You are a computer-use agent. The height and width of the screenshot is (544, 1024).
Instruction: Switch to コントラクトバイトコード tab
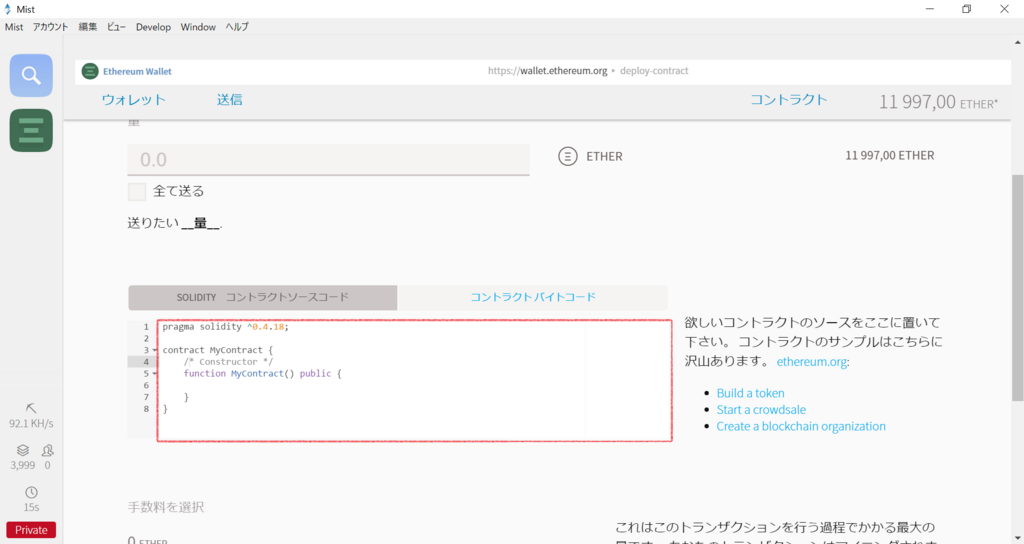[x=533, y=297]
